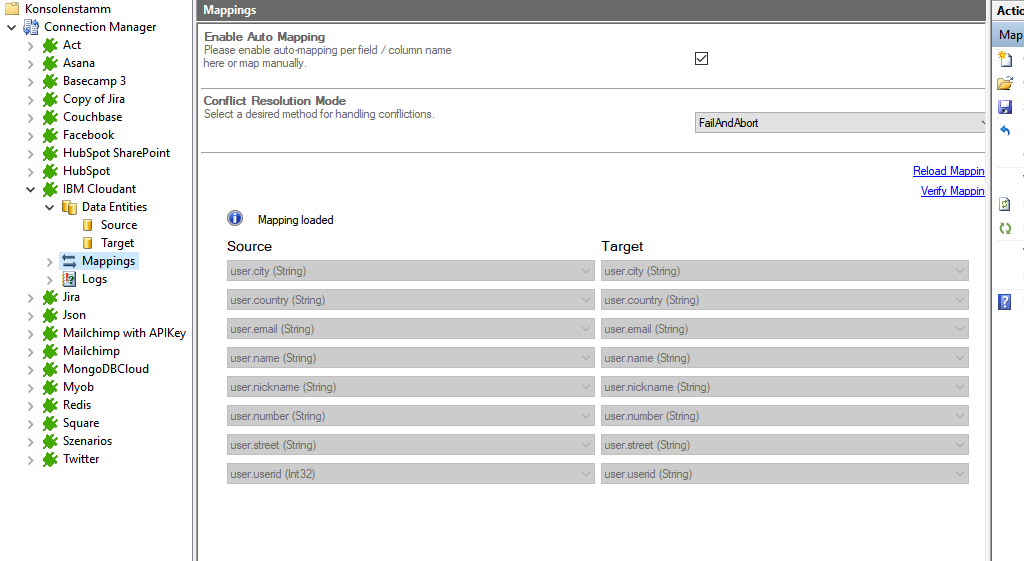Open the source user.userid (Int32) dropdown
Viewport: 1024px width, 561px height.
(410, 474)
